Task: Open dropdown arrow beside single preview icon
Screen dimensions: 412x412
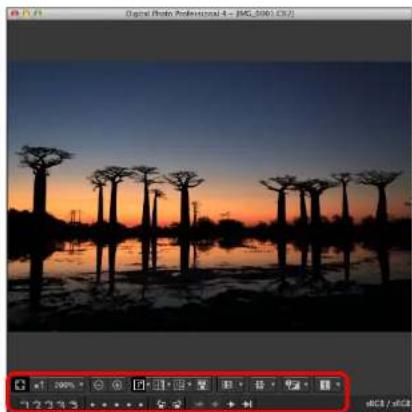Action: (x=148, y=385)
